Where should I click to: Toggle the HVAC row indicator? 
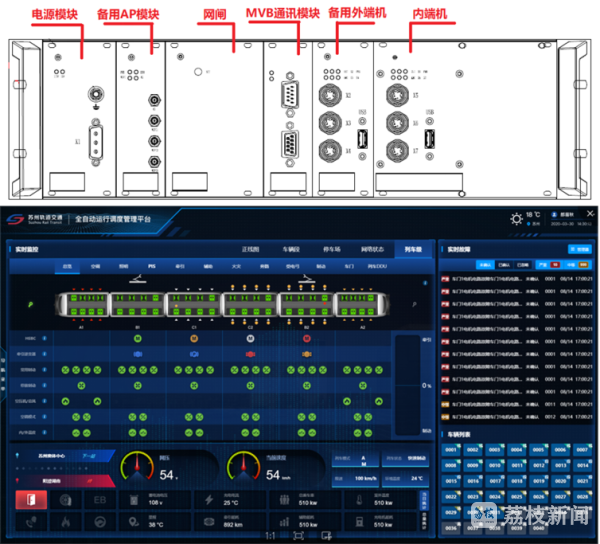(x=46, y=337)
